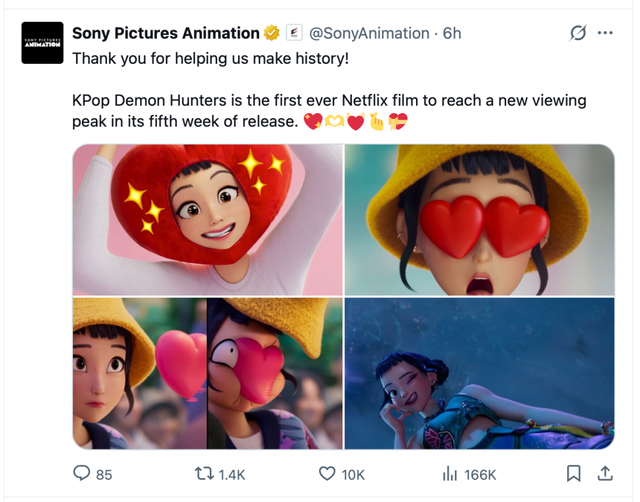Open the three-dot more options menu
This screenshot has width=640, height=502.
(x=605, y=33)
